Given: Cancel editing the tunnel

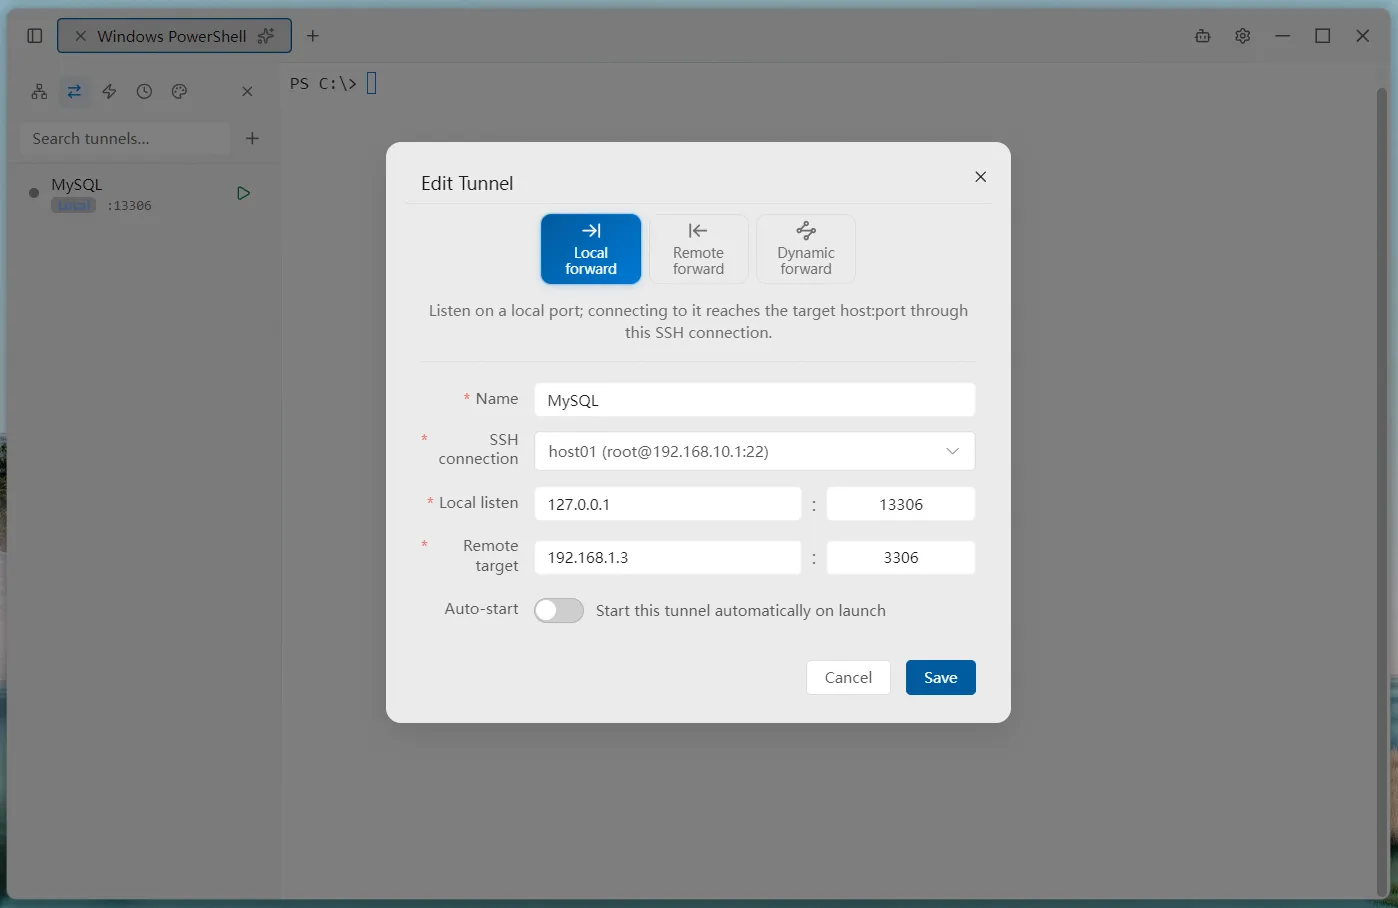Looking at the screenshot, I should (x=848, y=677).
